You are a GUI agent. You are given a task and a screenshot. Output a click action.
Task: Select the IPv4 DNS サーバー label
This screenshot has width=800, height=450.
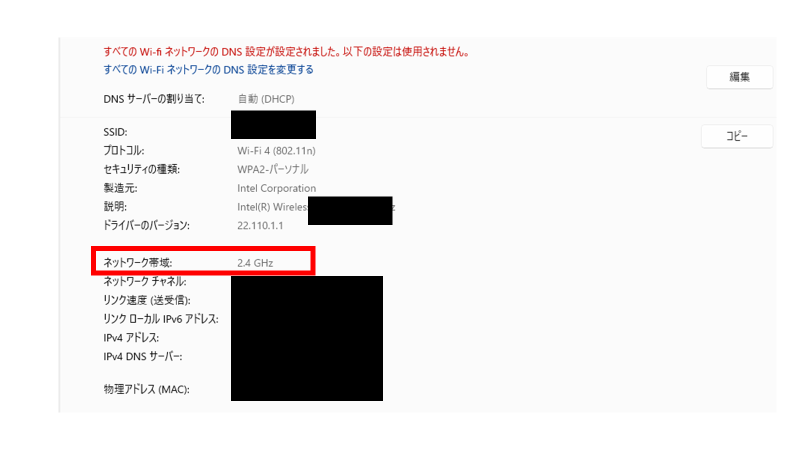142,357
